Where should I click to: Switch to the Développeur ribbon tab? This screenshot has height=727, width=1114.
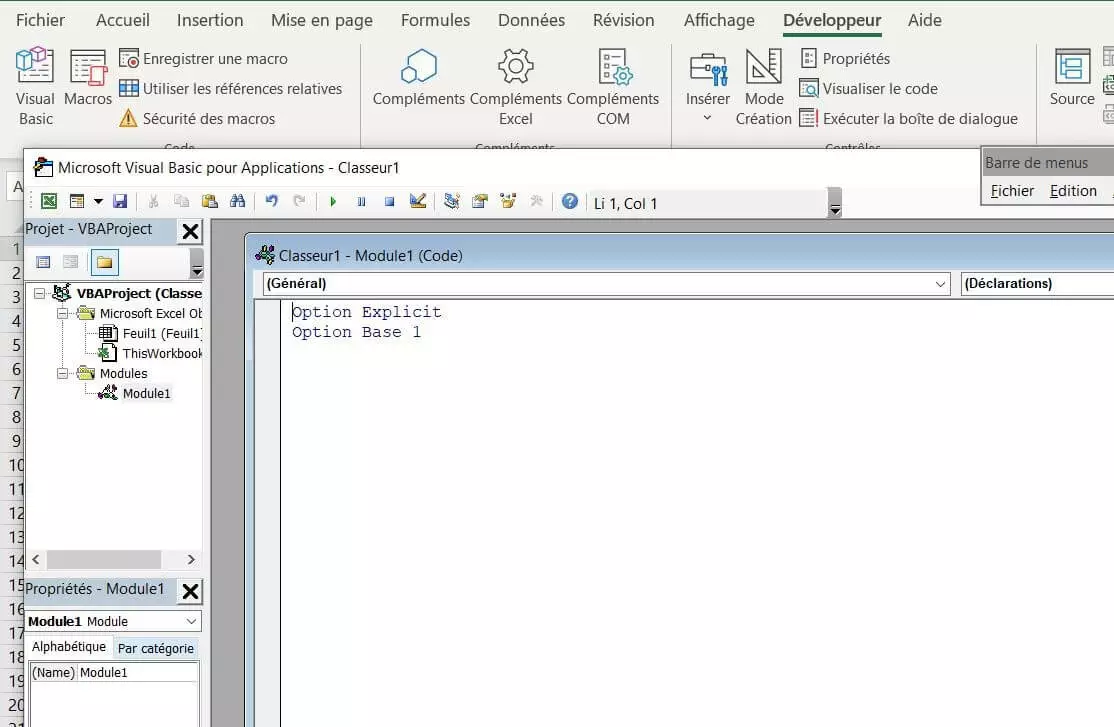834,19
